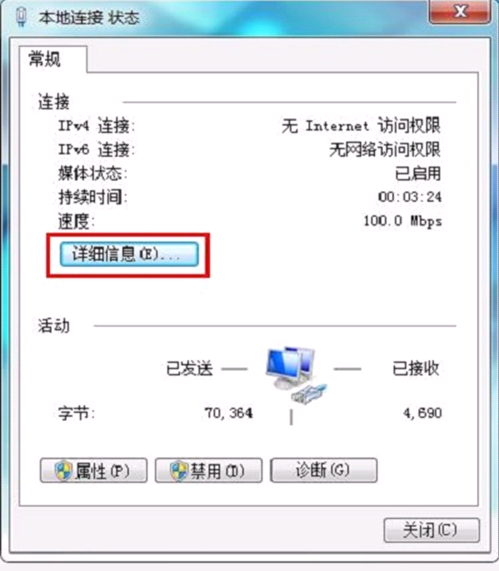The image size is (499, 571).
Task: Click the network adapter icon in title bar
Action: click(21, 17)
